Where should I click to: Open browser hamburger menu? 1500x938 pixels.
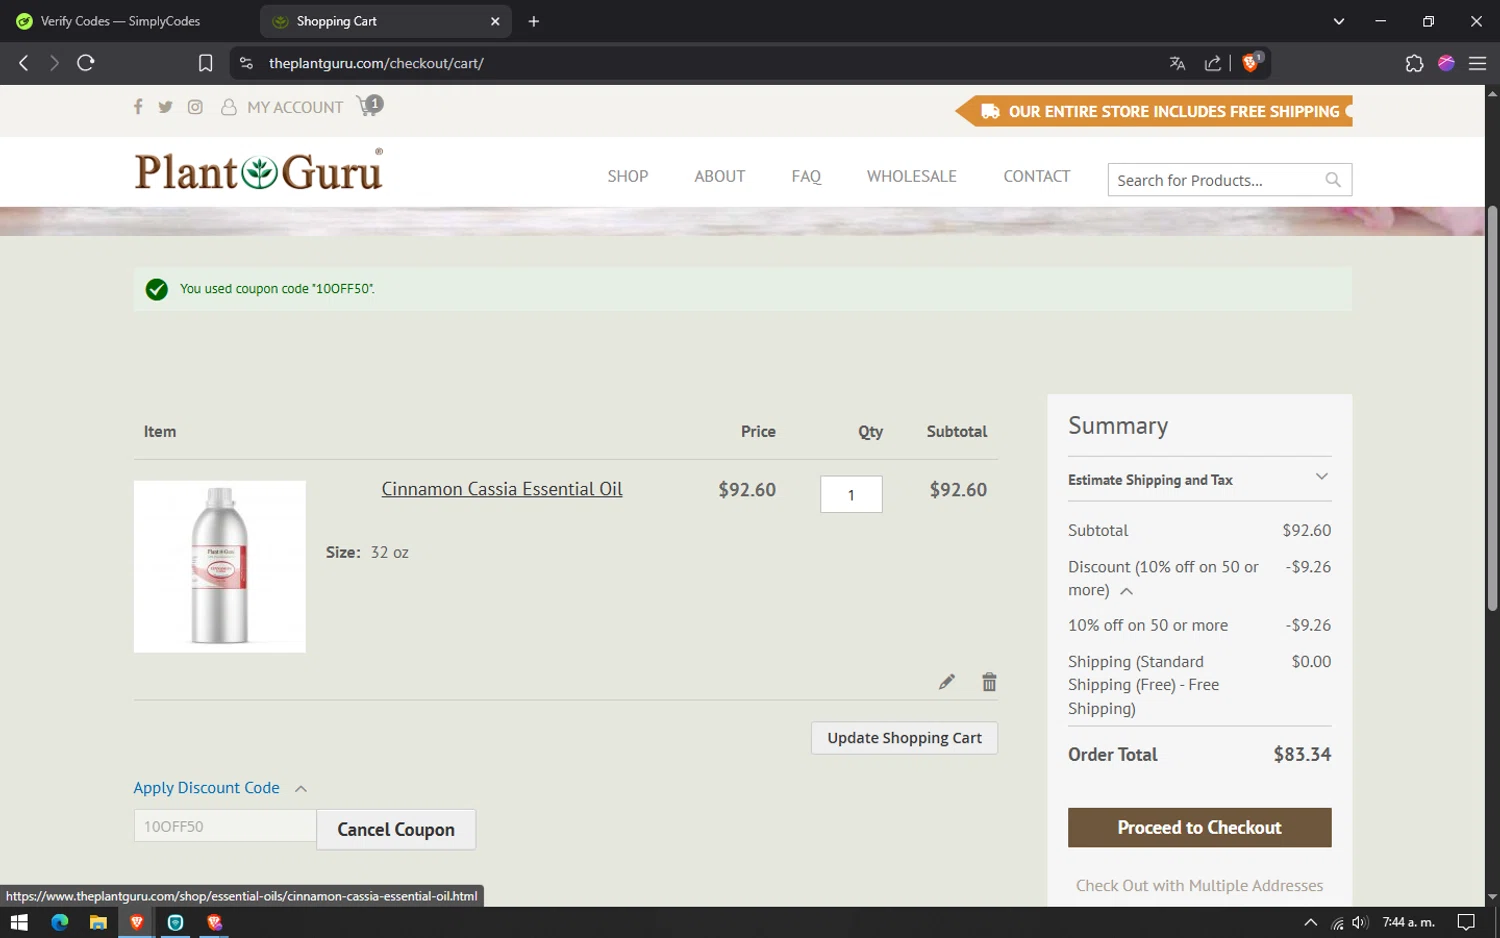(x=1477, y=63)
